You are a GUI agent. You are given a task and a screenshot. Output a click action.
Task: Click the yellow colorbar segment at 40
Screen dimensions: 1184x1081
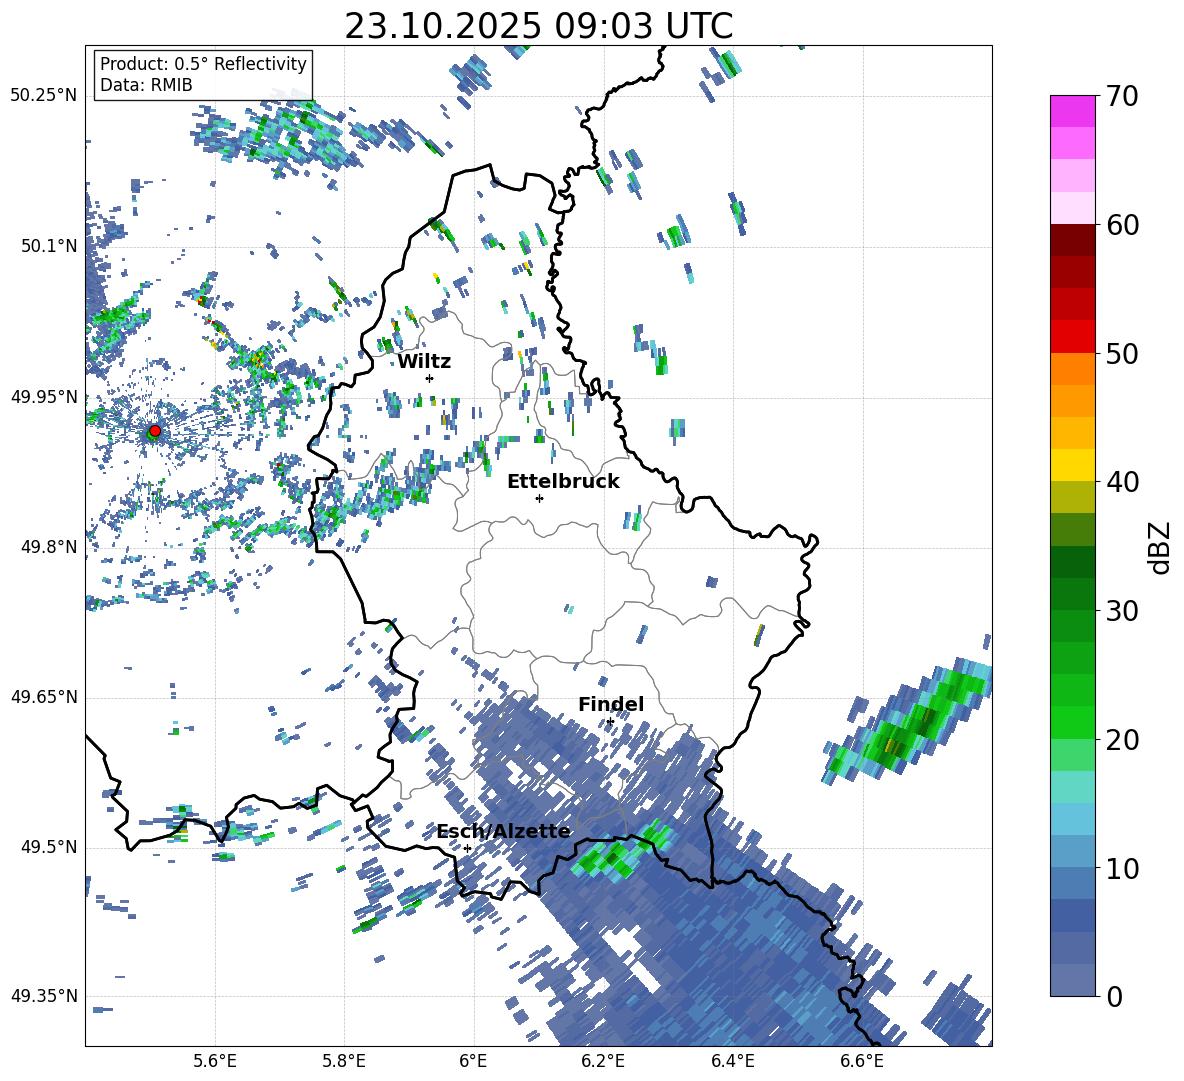1072,465
